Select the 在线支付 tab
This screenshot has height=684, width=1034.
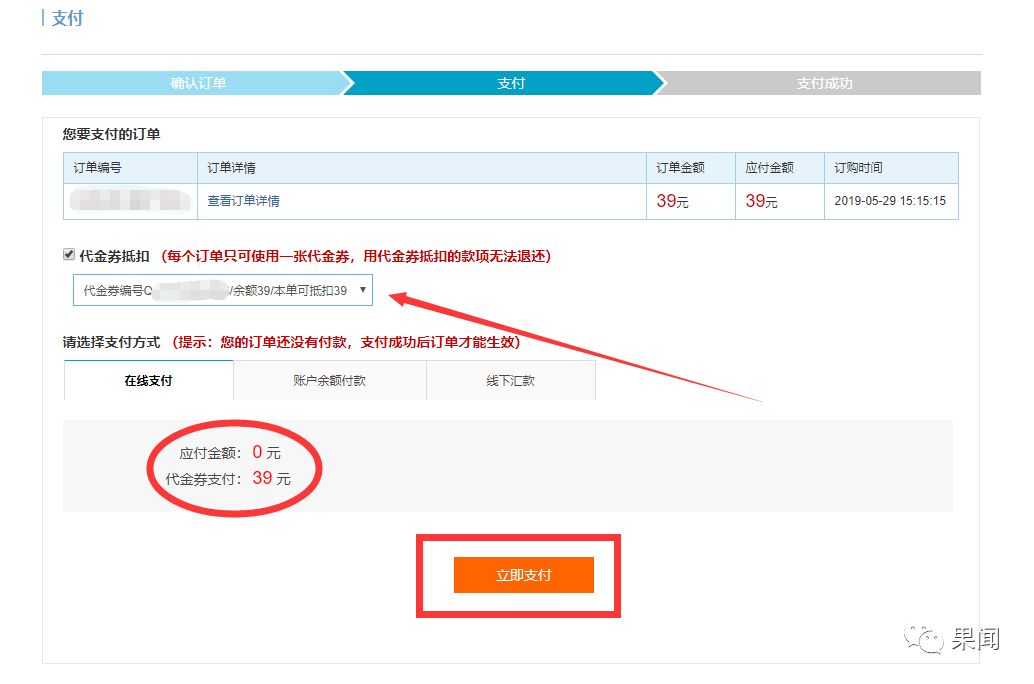[148, 380]
